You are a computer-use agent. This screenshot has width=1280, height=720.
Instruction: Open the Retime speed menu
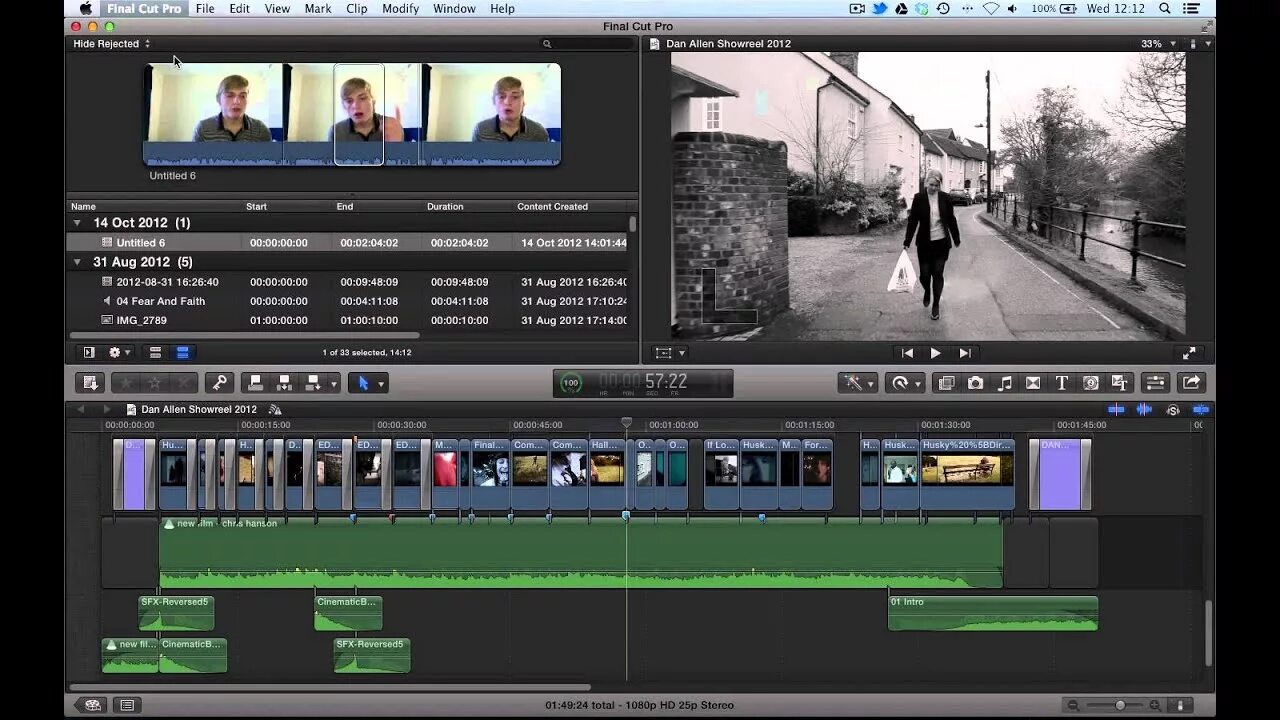[x=904, y=383]
